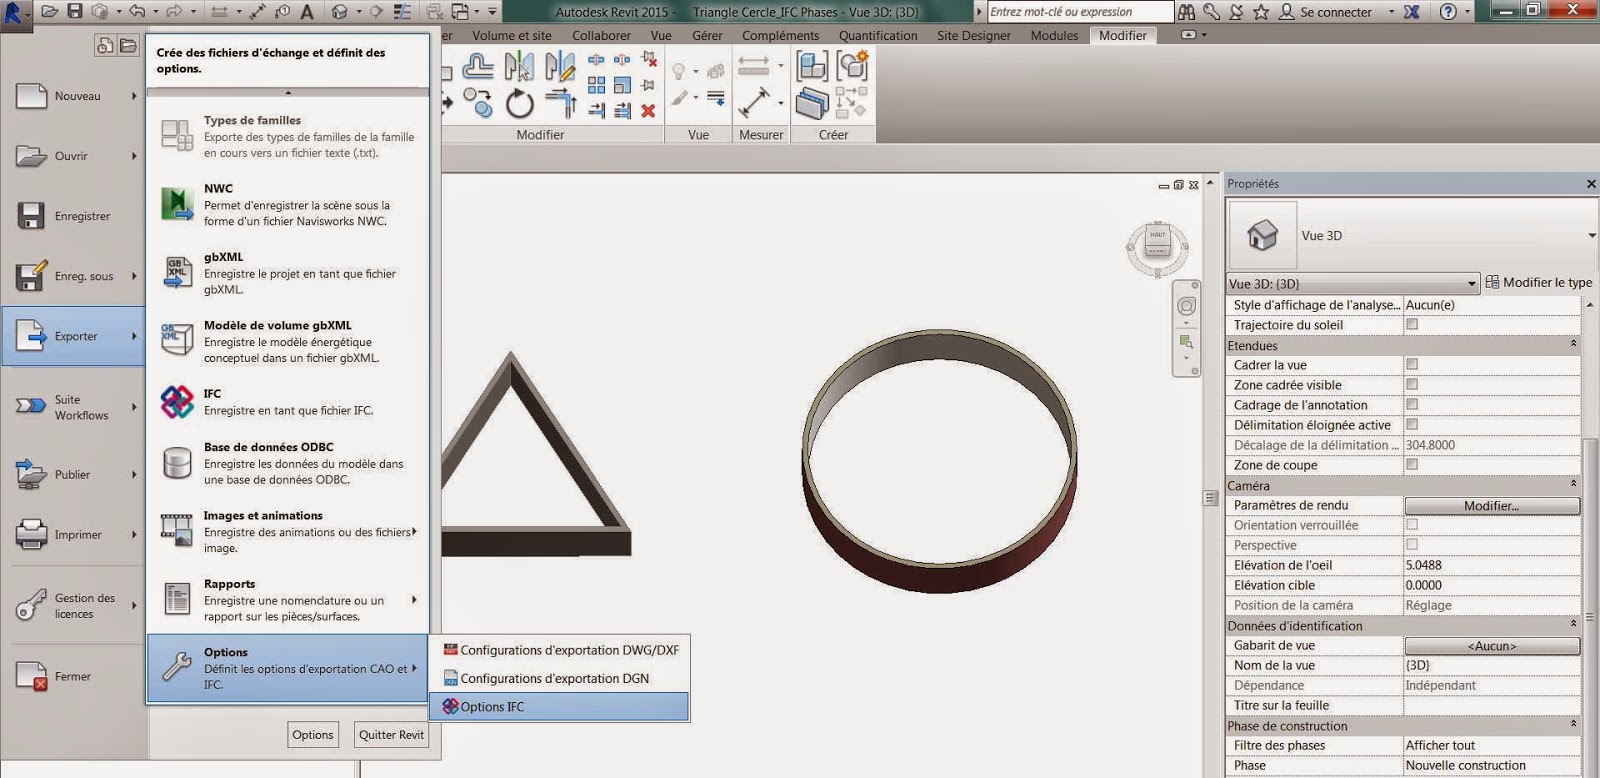Undo the last action with the back arrow

coord(137,11)
